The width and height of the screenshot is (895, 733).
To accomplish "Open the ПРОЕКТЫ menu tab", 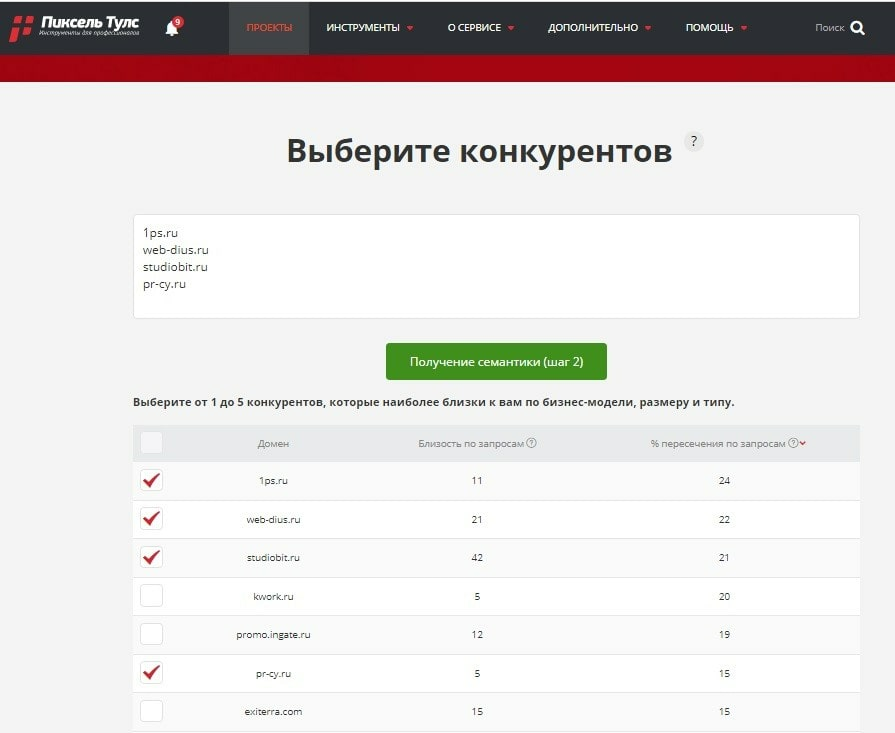I will pyautogui.click(x=269, y=27).
